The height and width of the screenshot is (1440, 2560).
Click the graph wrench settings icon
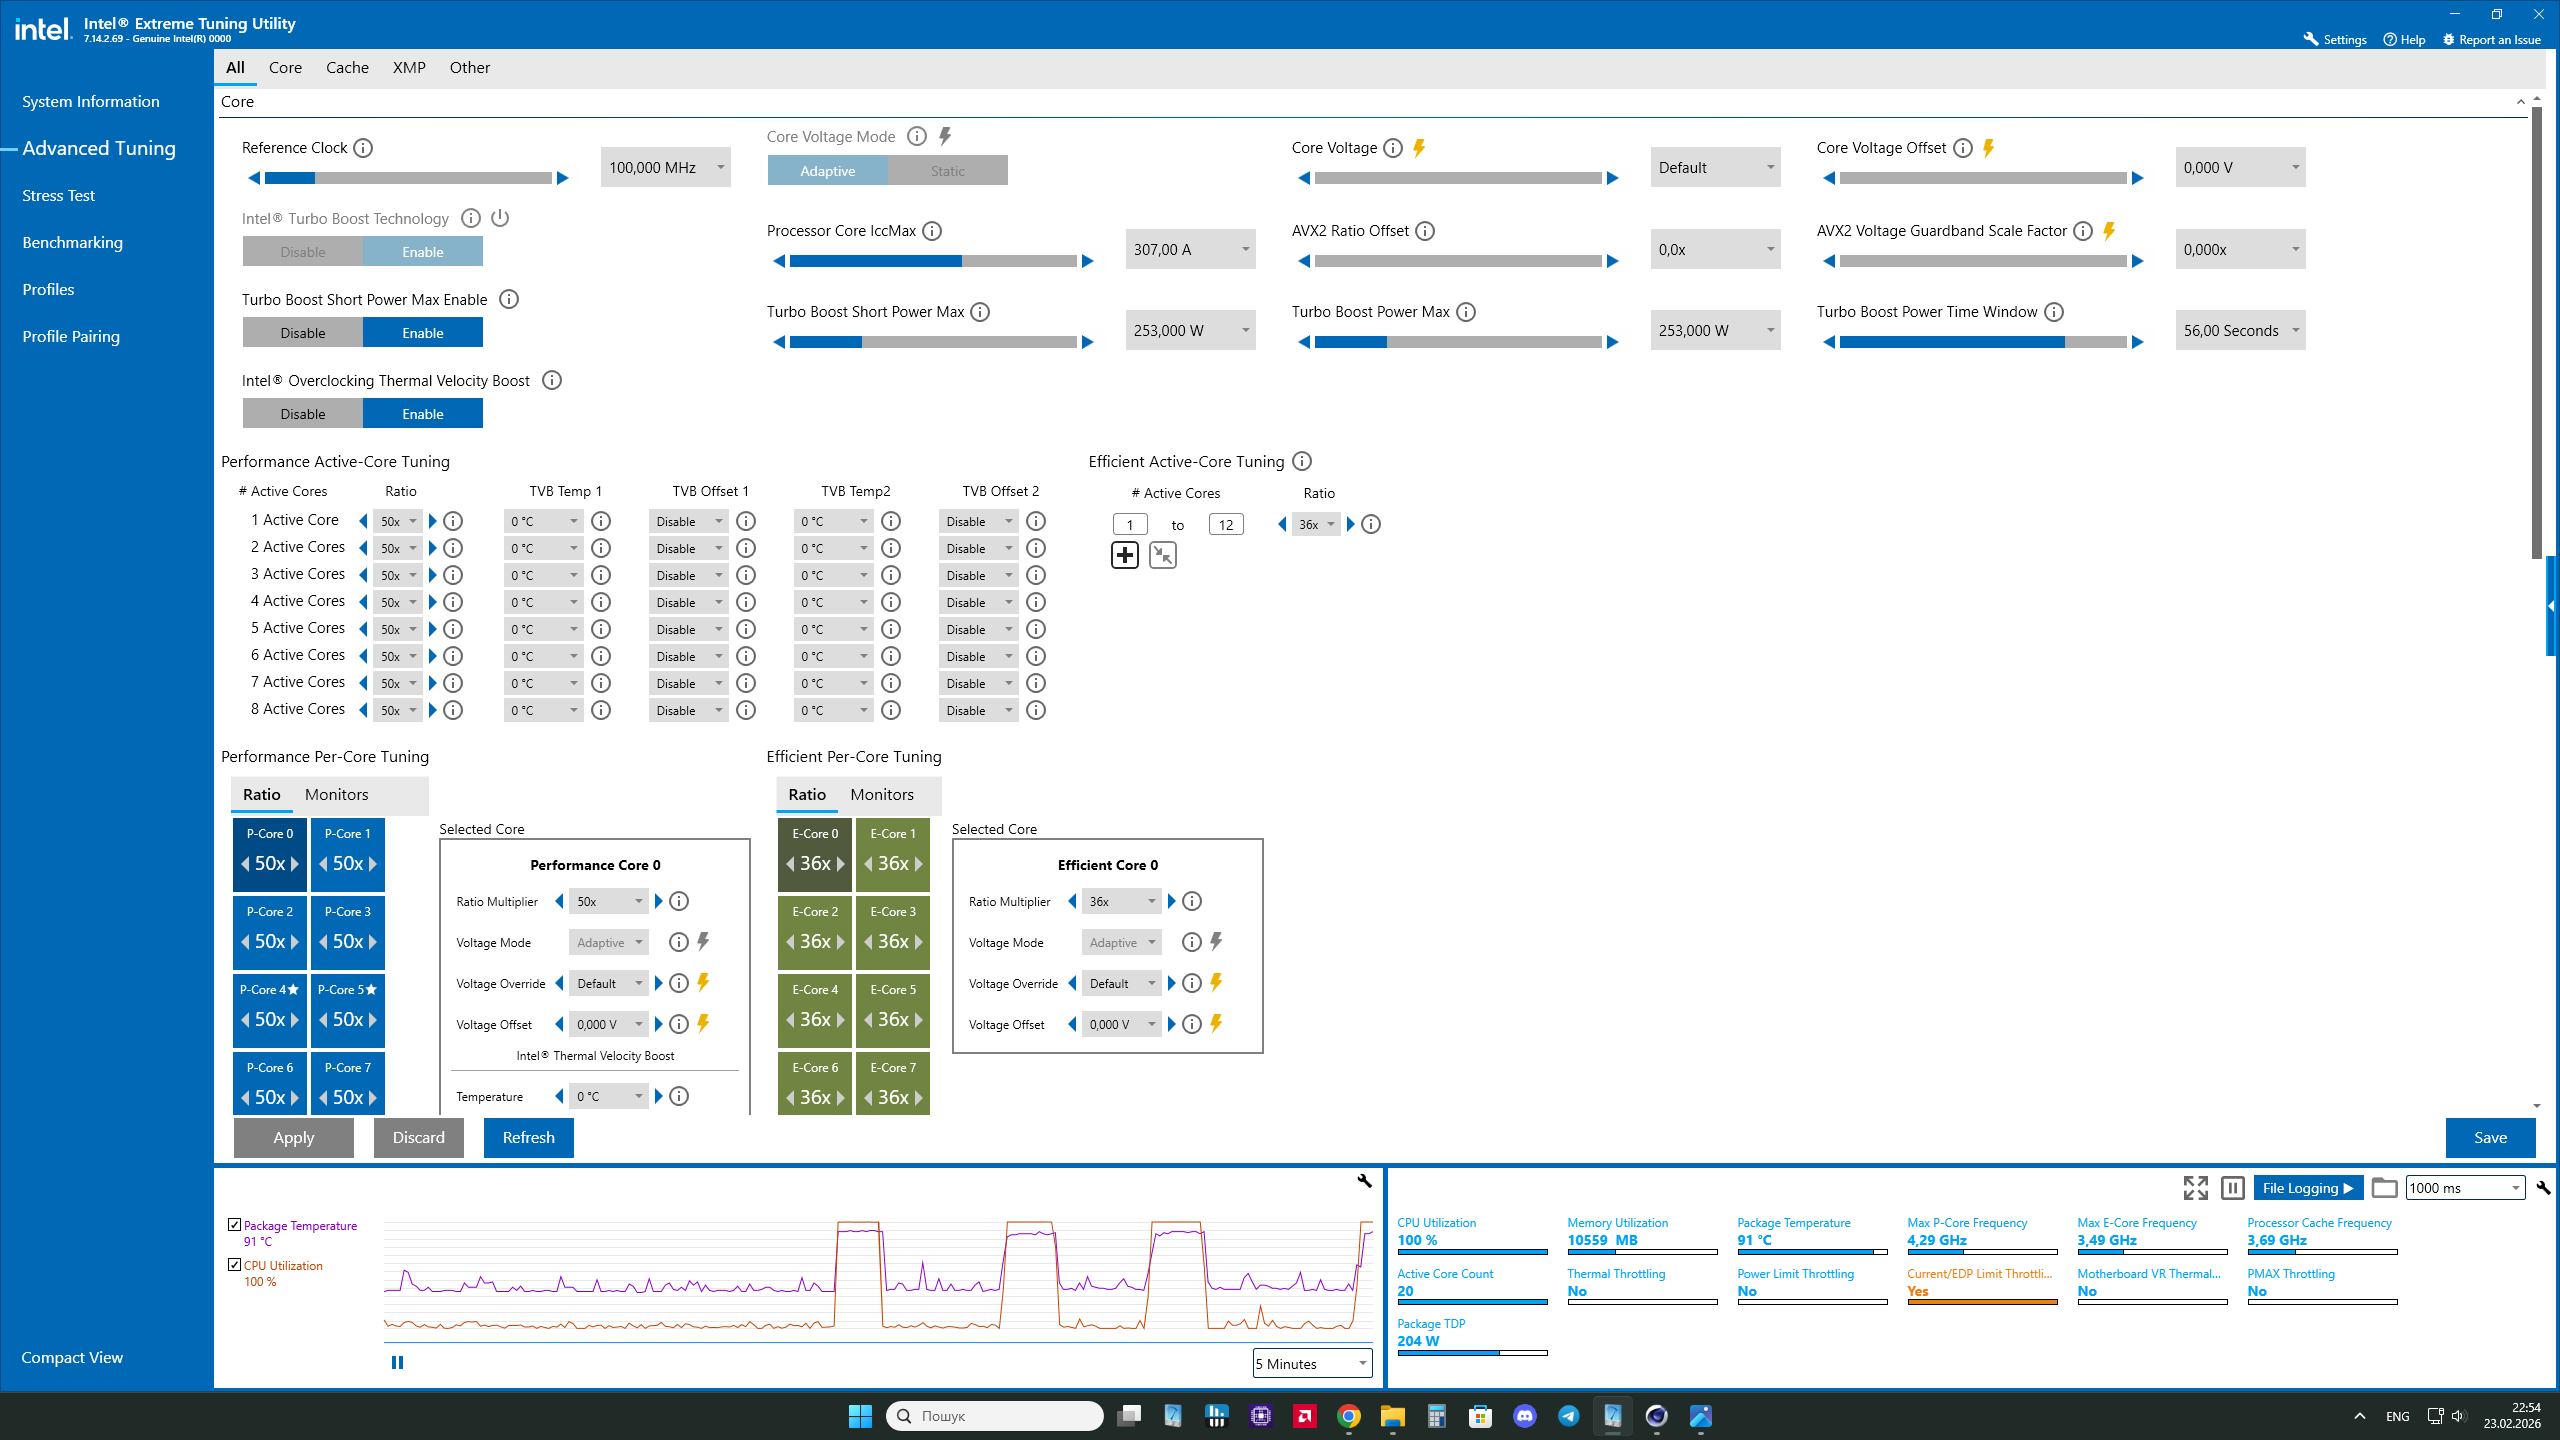(1364, 1181)
